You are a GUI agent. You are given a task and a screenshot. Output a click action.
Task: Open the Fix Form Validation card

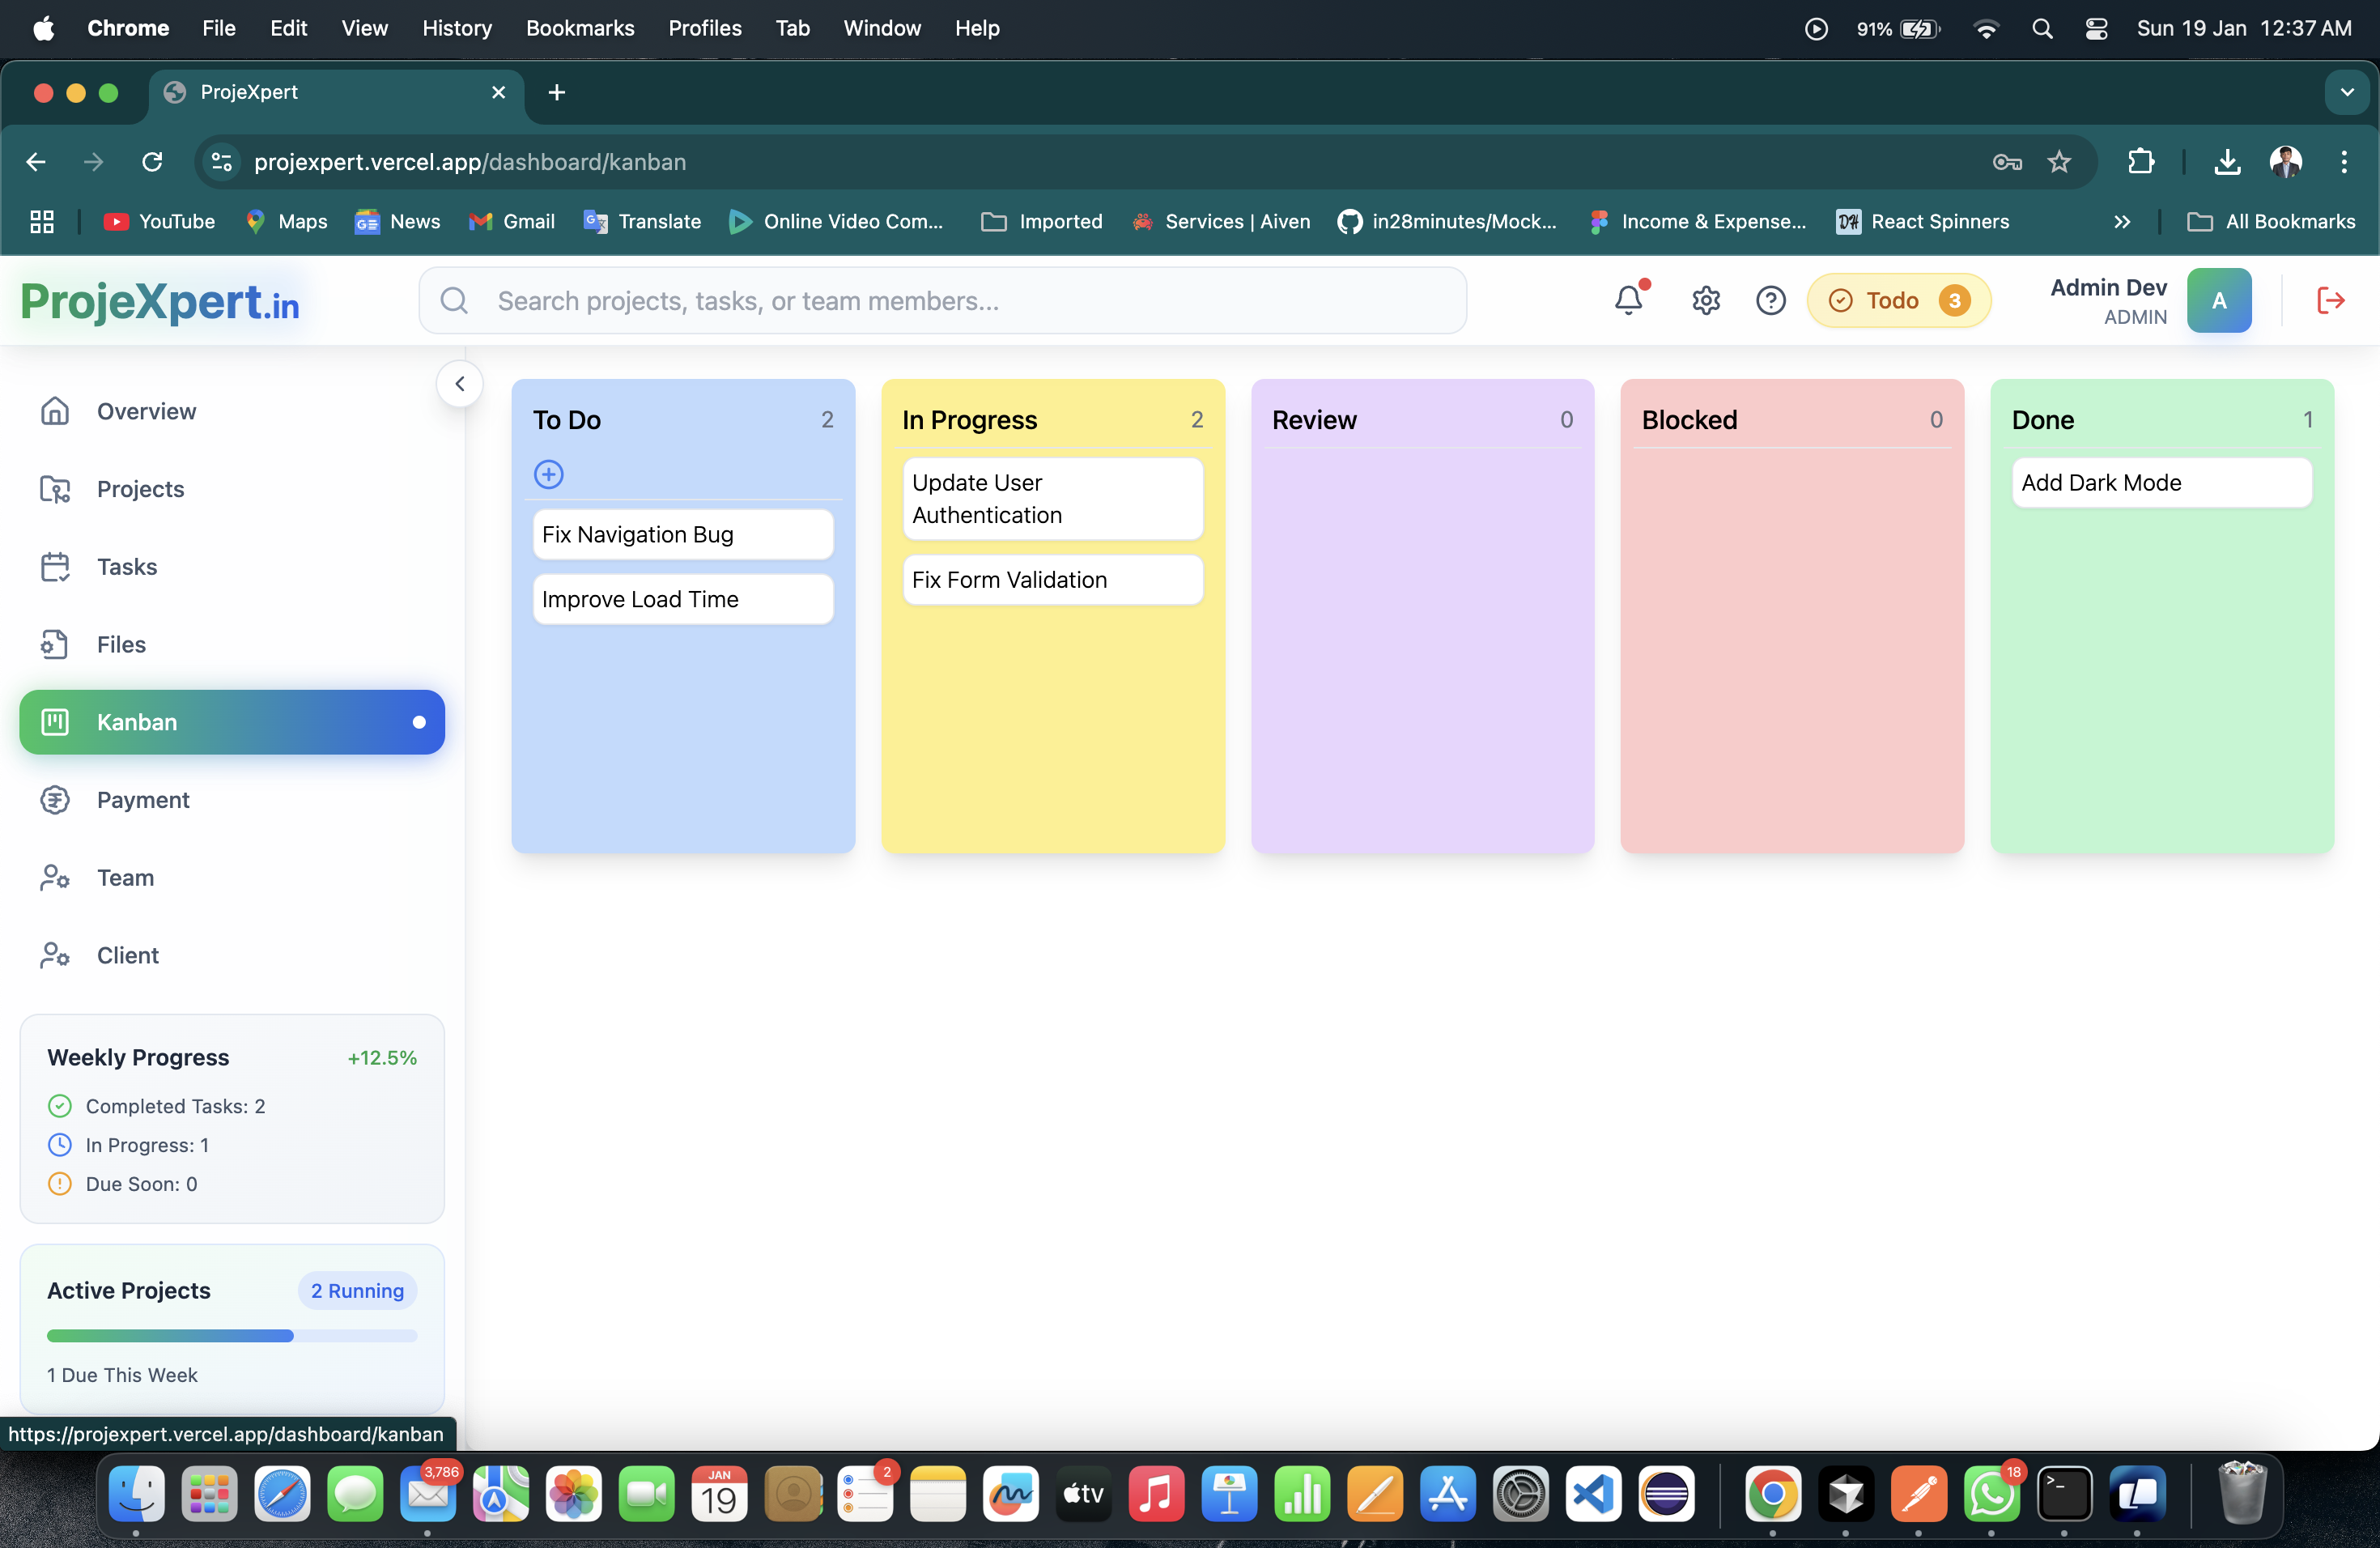coord(1052,580)
